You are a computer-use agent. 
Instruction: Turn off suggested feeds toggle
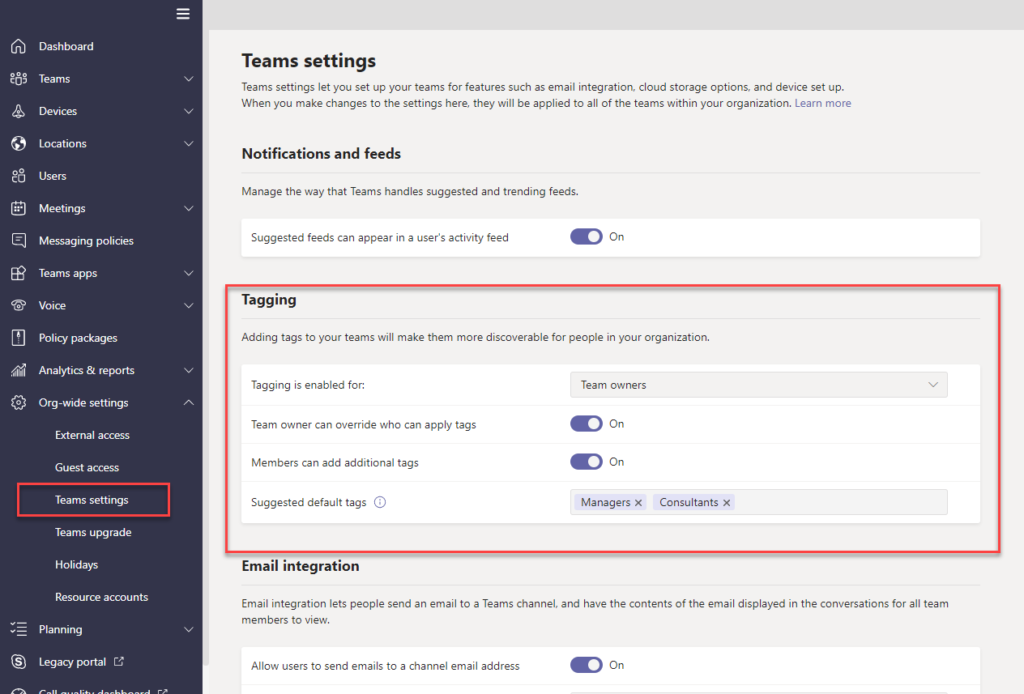pyautogui.click(x=586, y=236)
